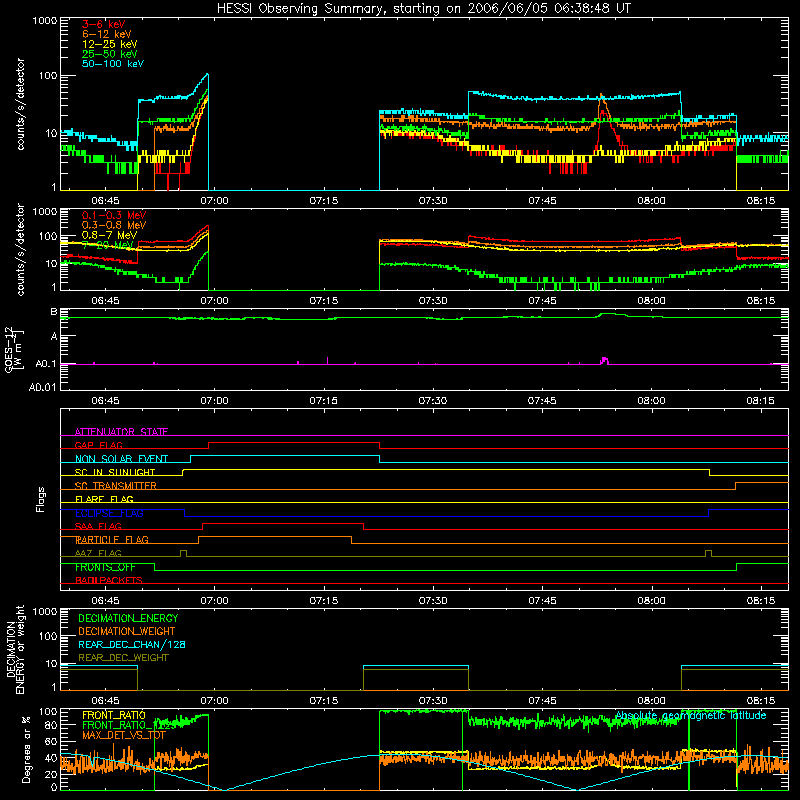
Task: Click the MAX_DET_VS_TOT legend label
Action: 123,735
